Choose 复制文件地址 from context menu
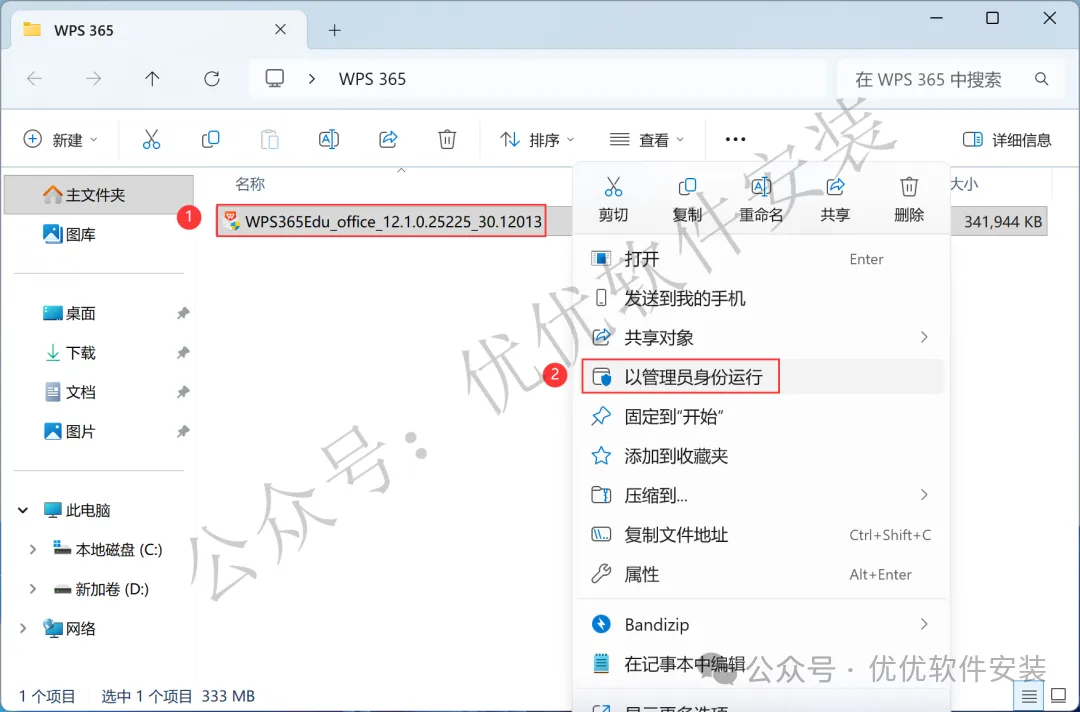This screenshot has width=1080, height=712. (x=761, y=535)
